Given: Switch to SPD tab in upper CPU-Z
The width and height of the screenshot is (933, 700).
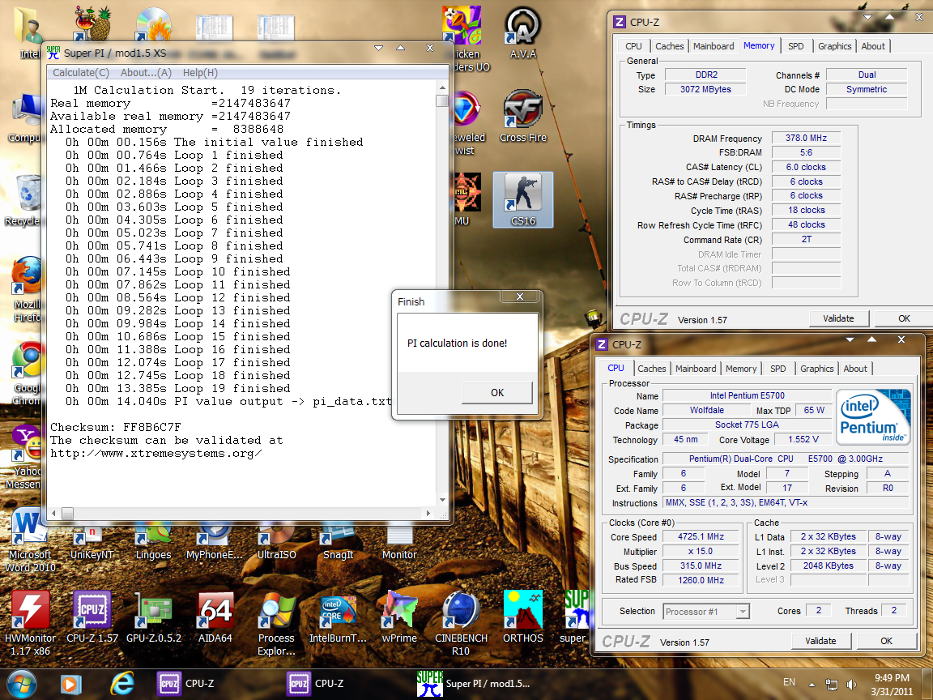Looking at the screenshot, I should [x=796, y=46].
